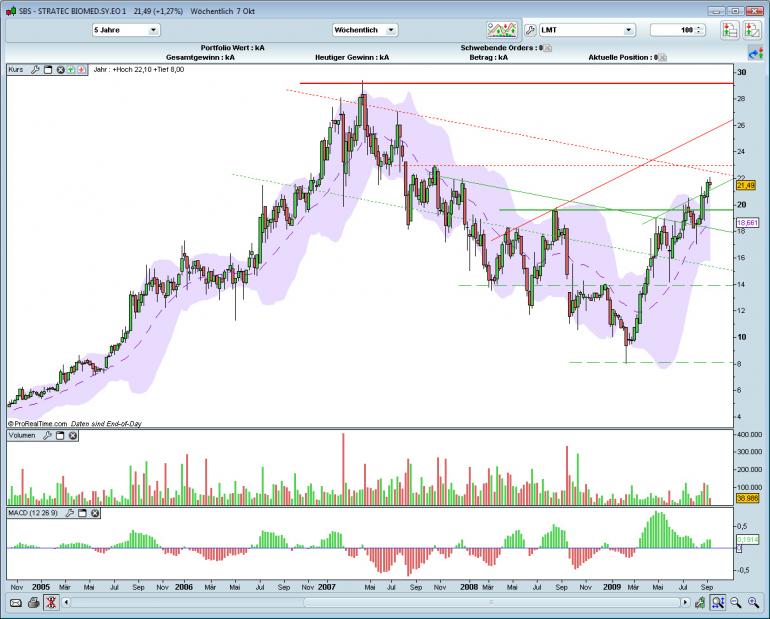Click the MACD (12 26 9) label
Viewport: 770px width, 619px height.
pyautogui.click(x=33, y=513)
